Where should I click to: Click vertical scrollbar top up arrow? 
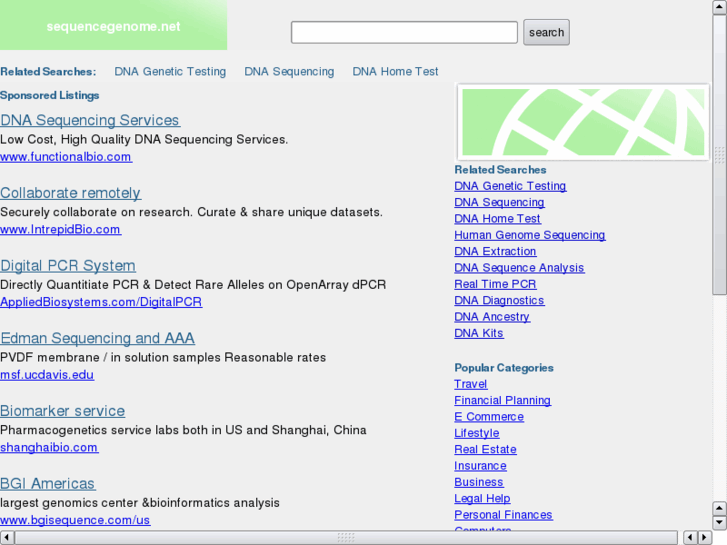pos(720,7)
